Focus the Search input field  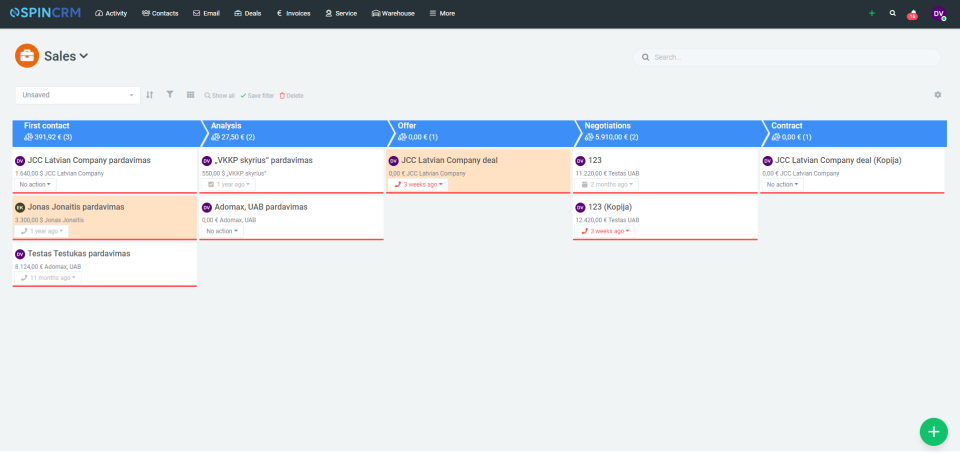click(787, 58)
